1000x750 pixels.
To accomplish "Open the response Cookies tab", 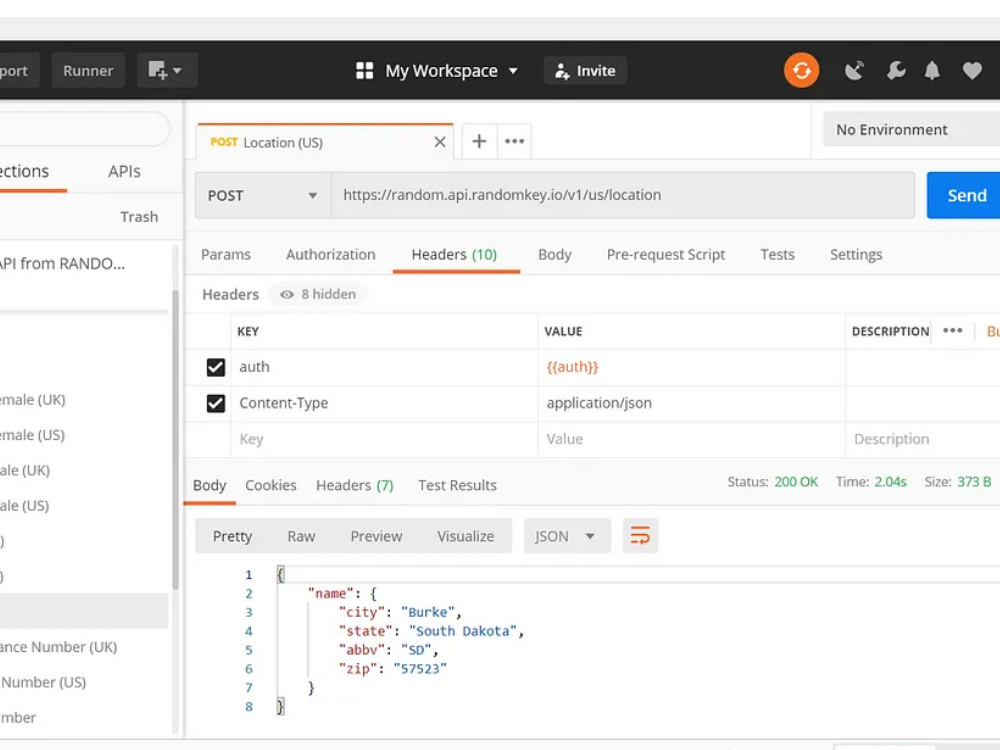I will pos(270,485).
